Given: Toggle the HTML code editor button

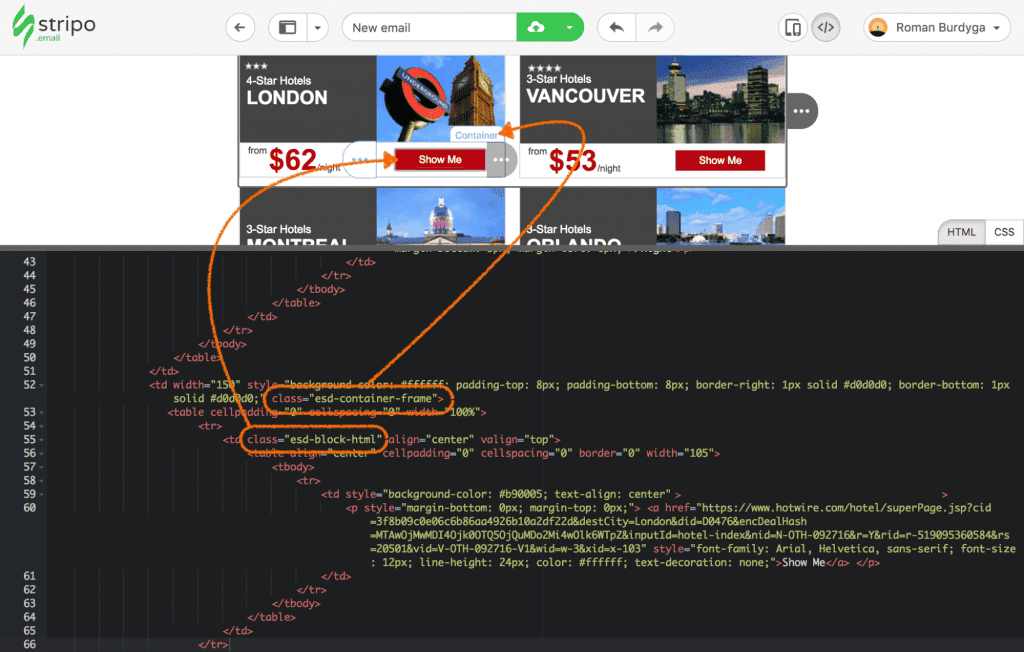Looking at the screenshot, I should (825, 28).
